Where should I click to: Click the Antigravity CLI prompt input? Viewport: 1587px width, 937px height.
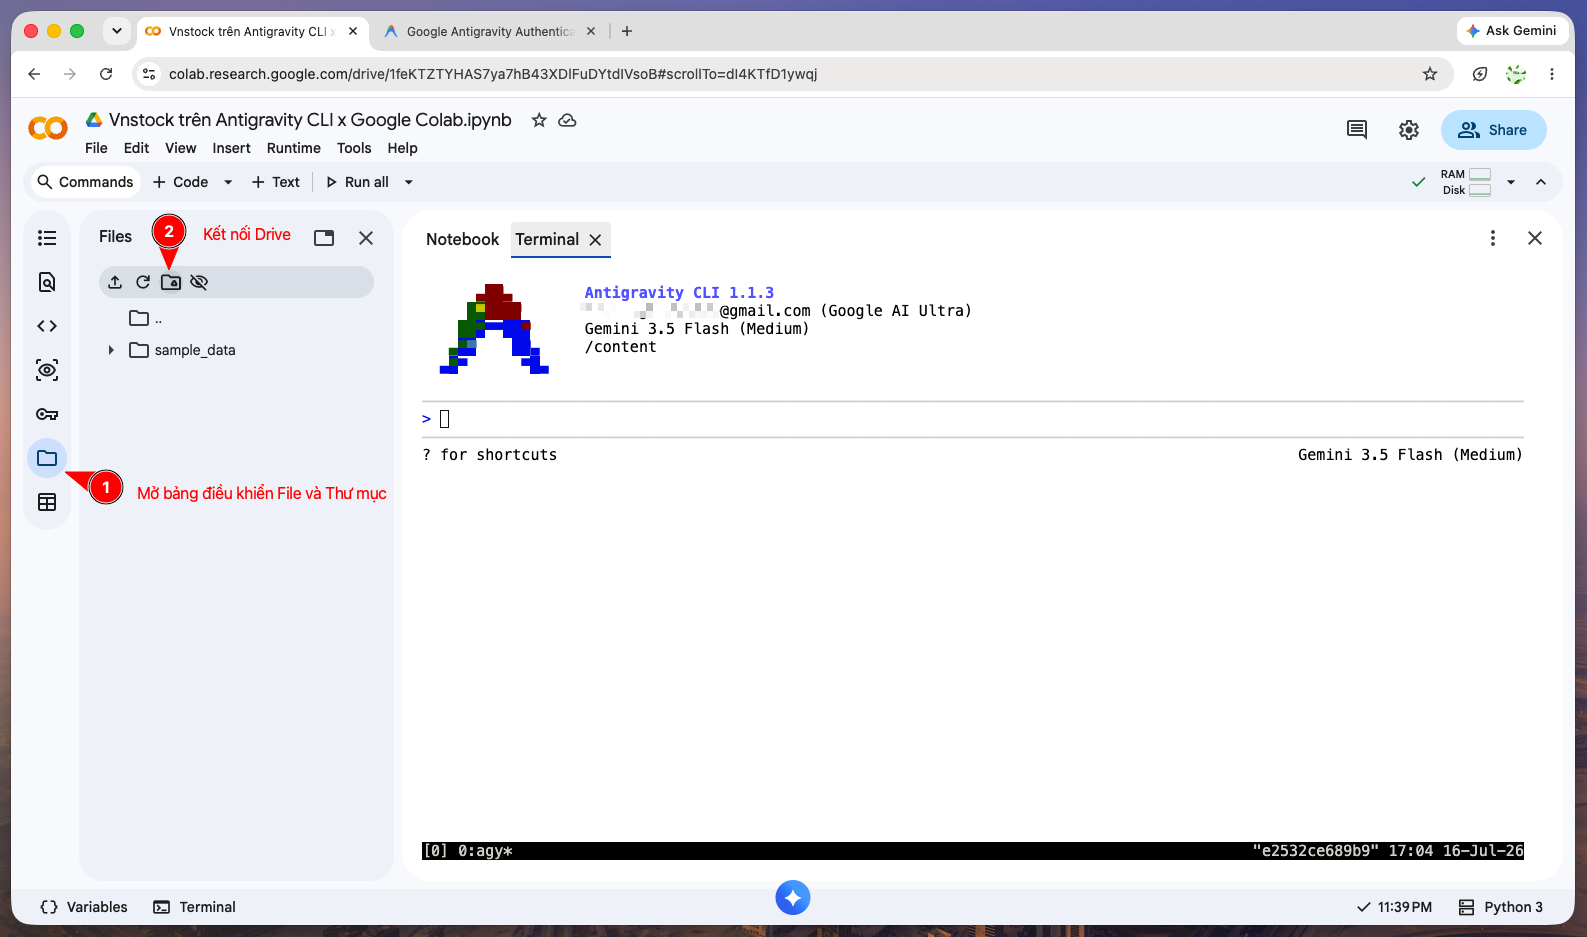[972, 419]
